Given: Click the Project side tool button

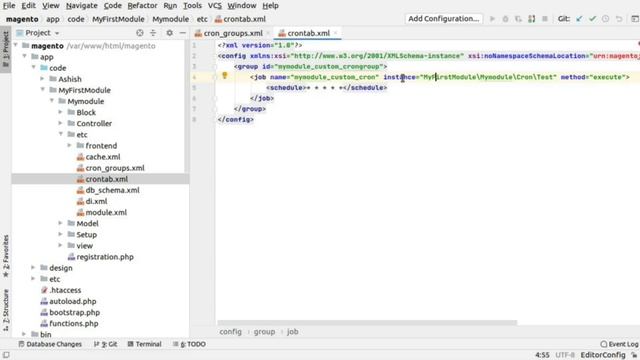Looking at the screenshot, I should click(x=6, y=50).
